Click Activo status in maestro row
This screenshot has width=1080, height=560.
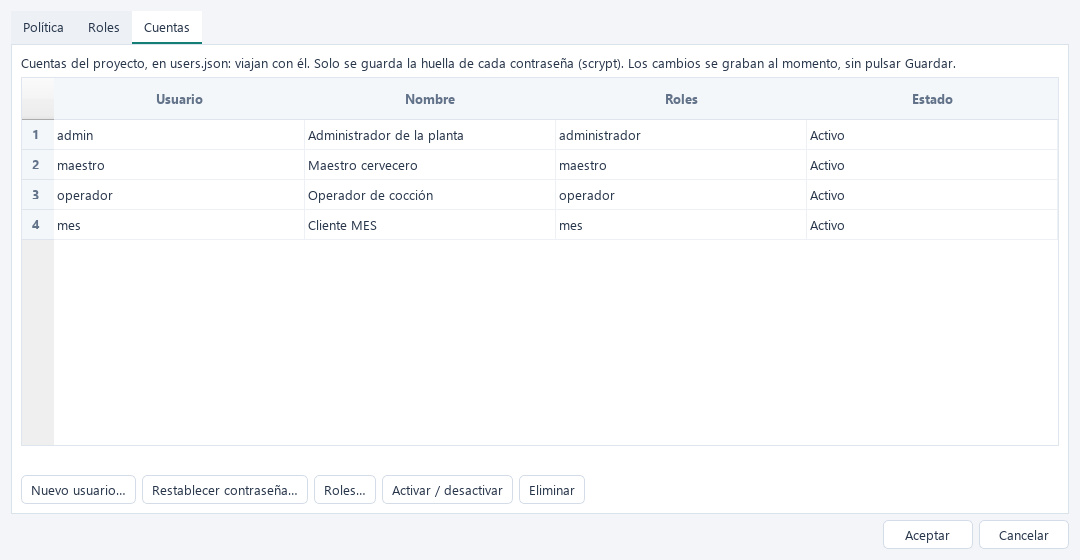point(932,165)
